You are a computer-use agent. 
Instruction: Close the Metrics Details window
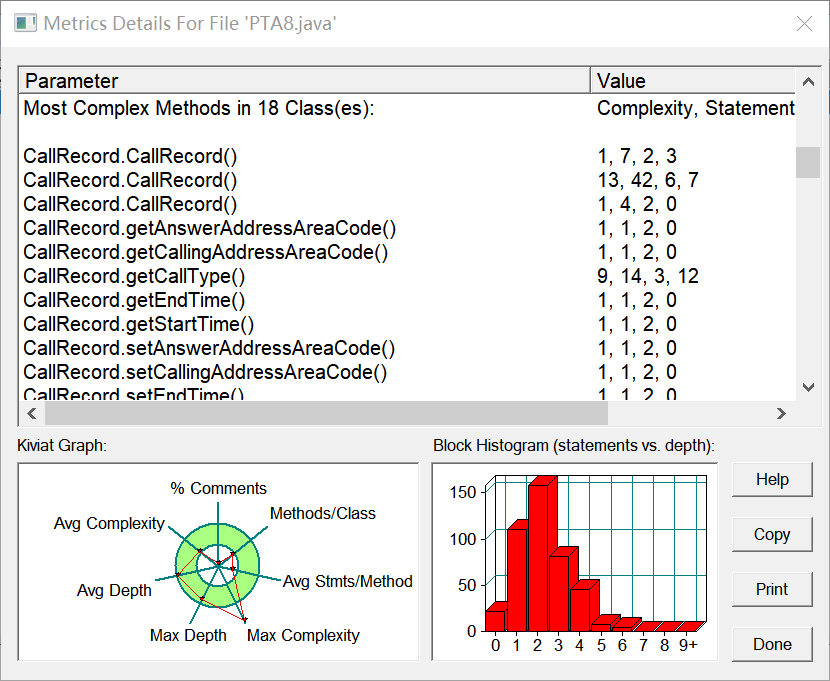click(x=804, y=23)
